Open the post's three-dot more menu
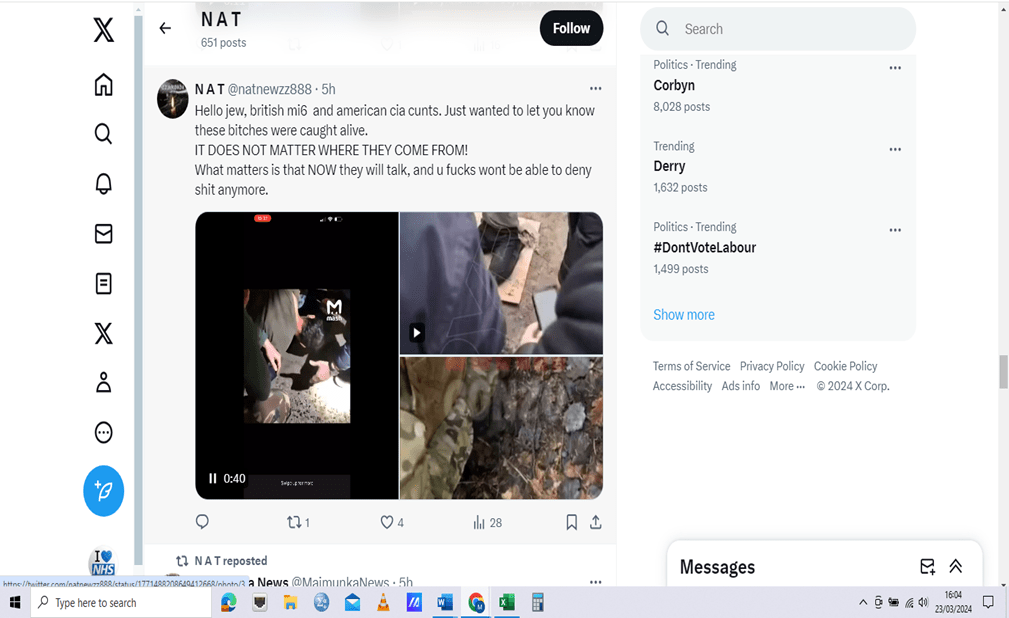1009x618 pixels. [x=595, y=89]
